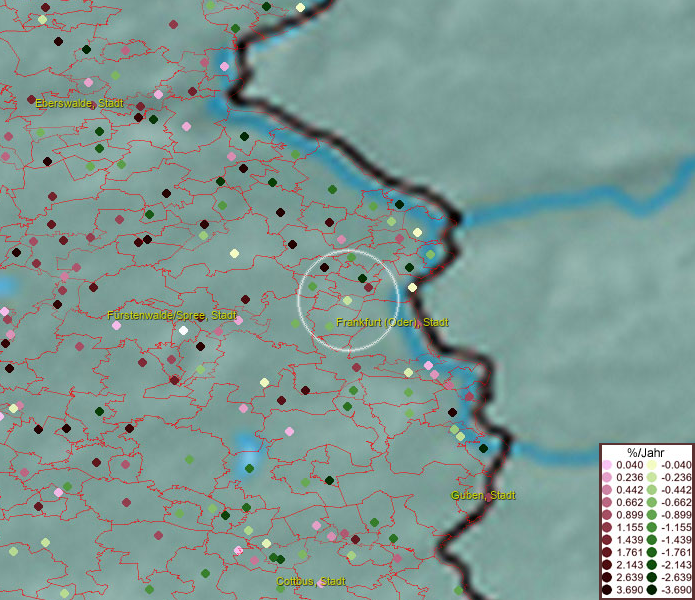
Task: Select the legend value 3.690
Action: [629, 590]
